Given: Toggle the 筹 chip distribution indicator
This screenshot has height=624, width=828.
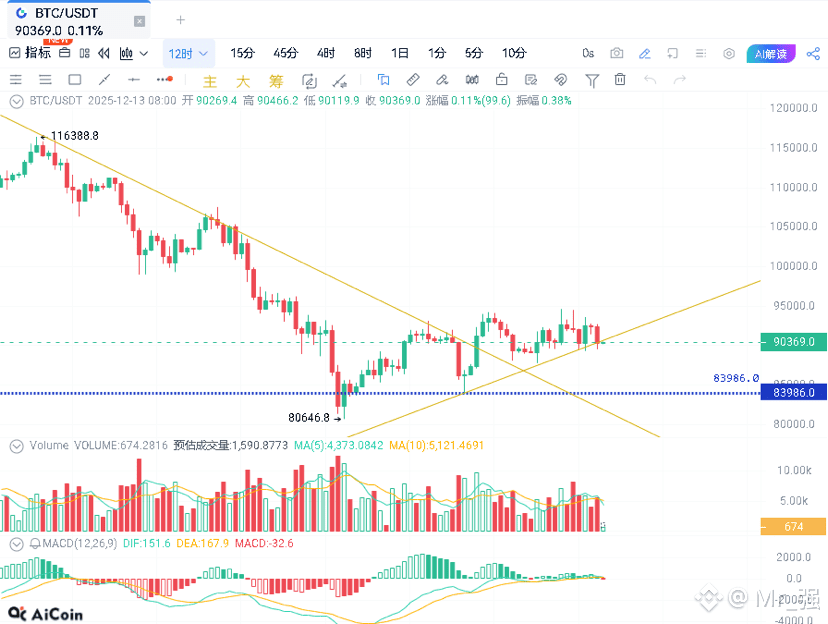Looking at the screenshot, I should 276,81.
